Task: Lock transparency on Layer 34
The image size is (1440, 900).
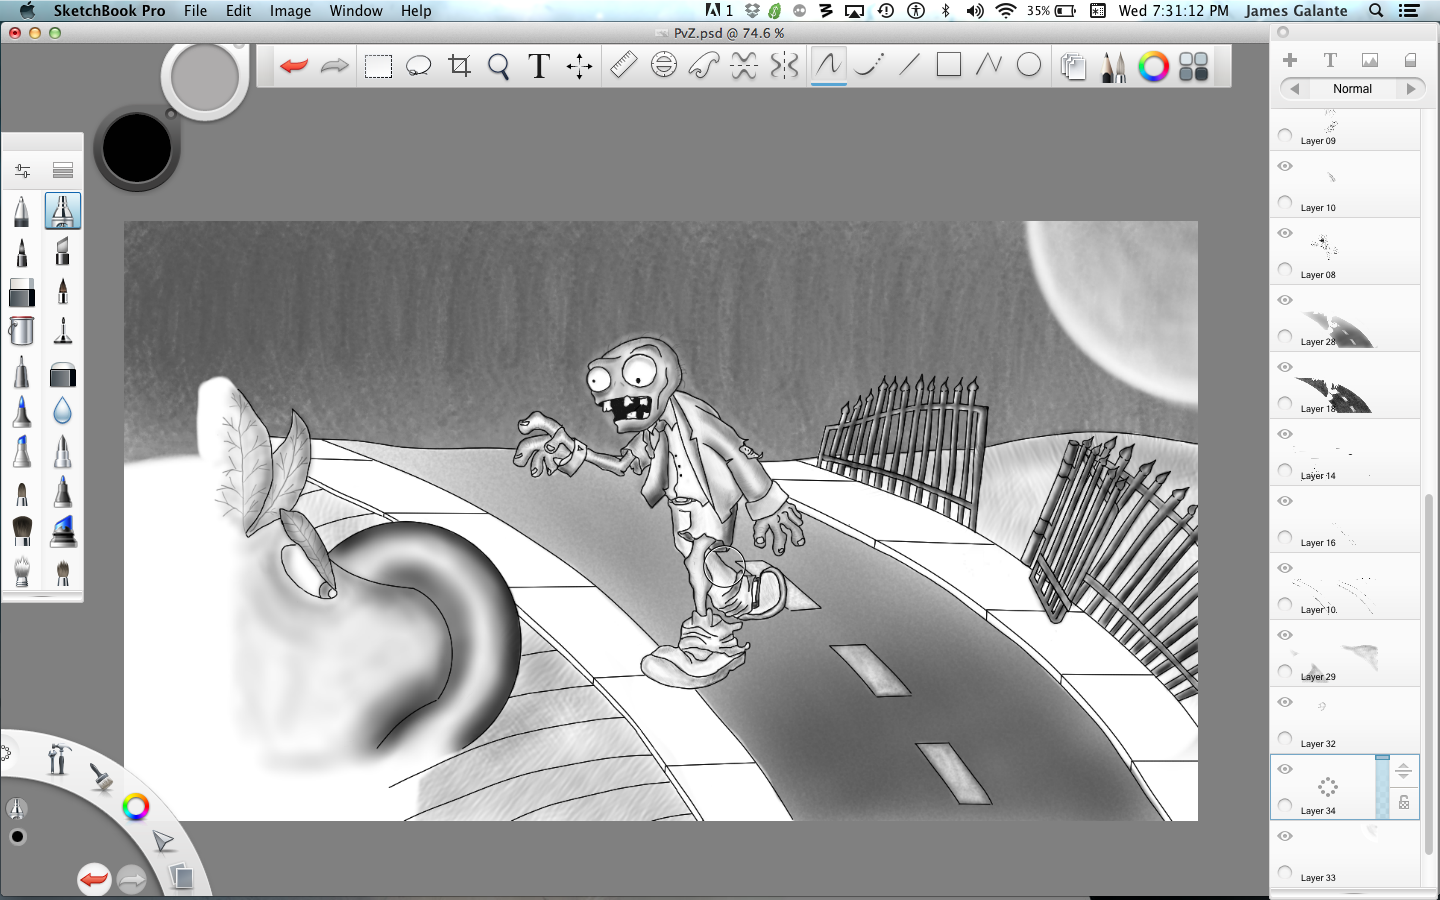Action: pyautogui.click(x=1404, y=802)
